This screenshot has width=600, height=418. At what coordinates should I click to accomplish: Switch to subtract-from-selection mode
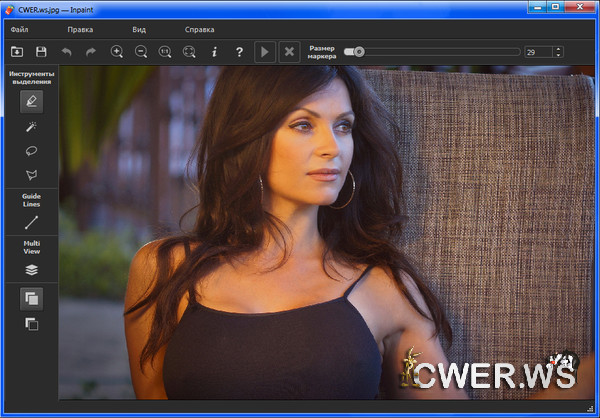(x=31, y=324)
